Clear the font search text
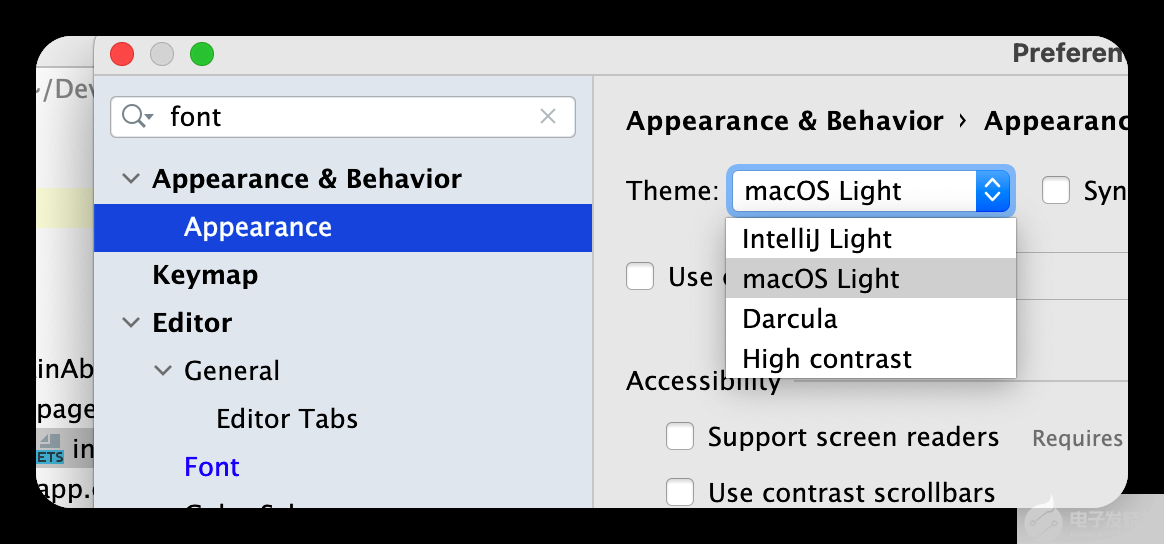 548,117
